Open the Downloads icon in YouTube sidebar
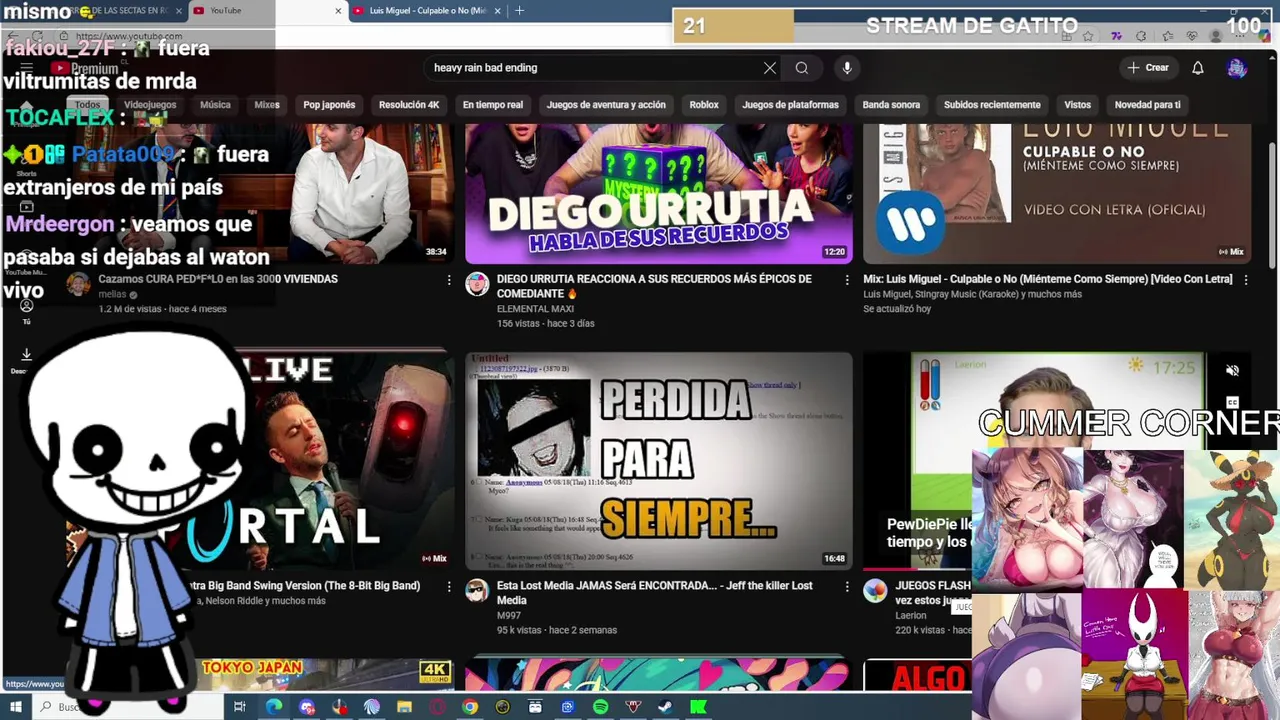The image size is (1280, 720). (26, 355)
